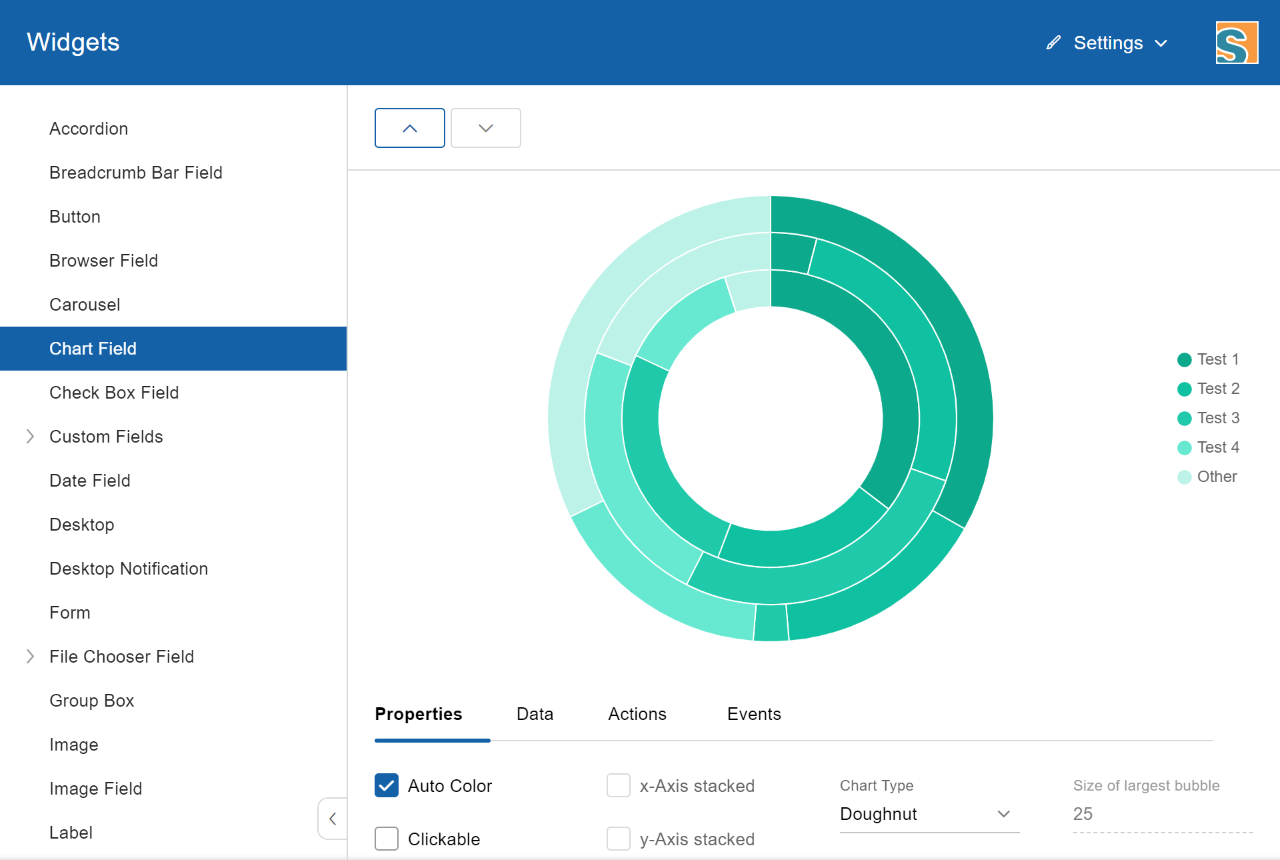Click the Scout logo in header
1280x860 pixels.
(1237, 43)
